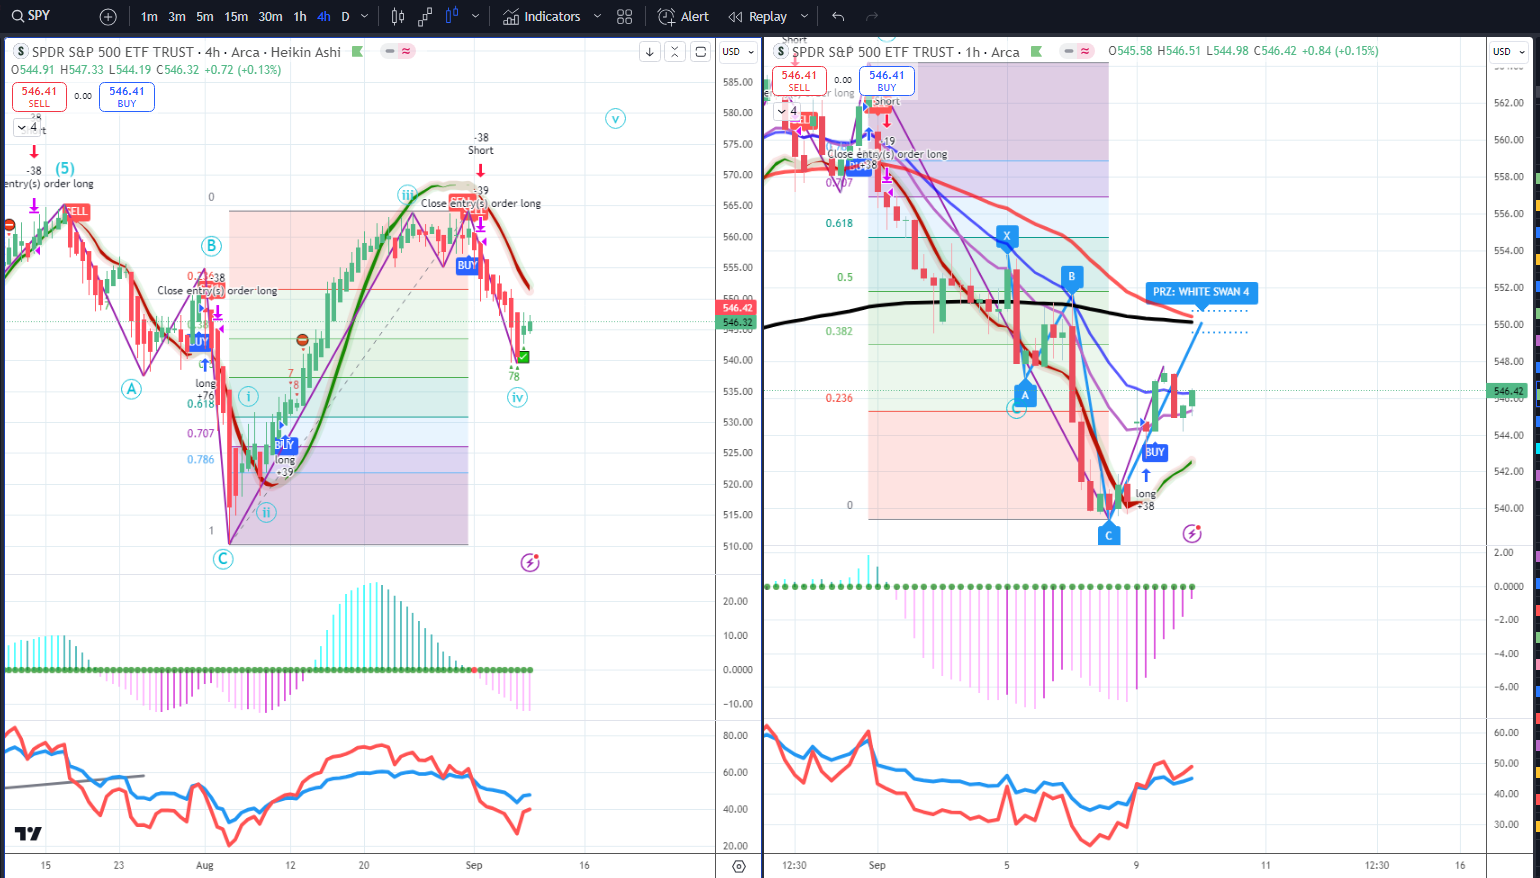The image size is (1540, 878).
Task: Select the 5m timeframe
Action: click(x=205, y=17)
